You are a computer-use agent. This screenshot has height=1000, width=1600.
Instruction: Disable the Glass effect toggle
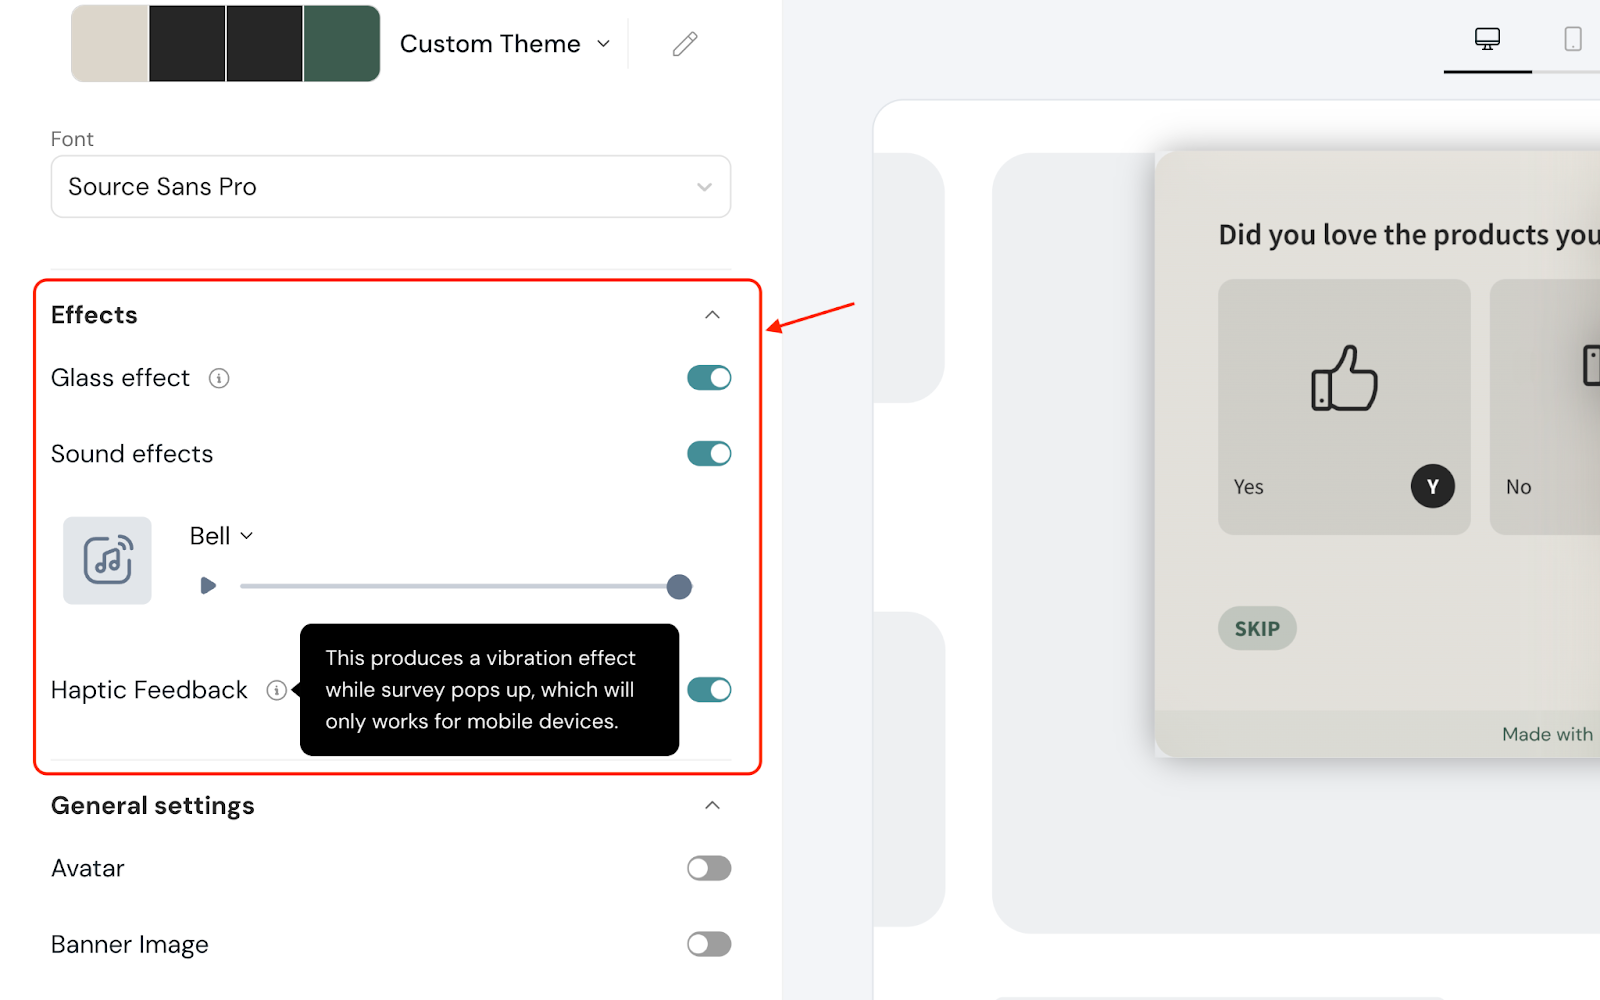click(x=709, y=378)
